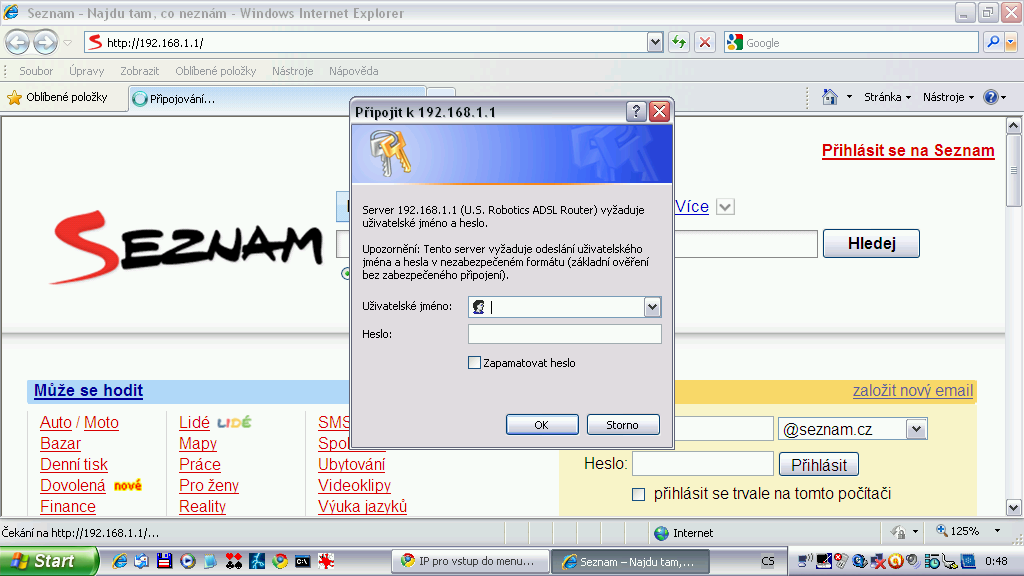Open the @seznam.cz domain dropdown
Viewport: 1024px width, 576px height.
[916, 429]
